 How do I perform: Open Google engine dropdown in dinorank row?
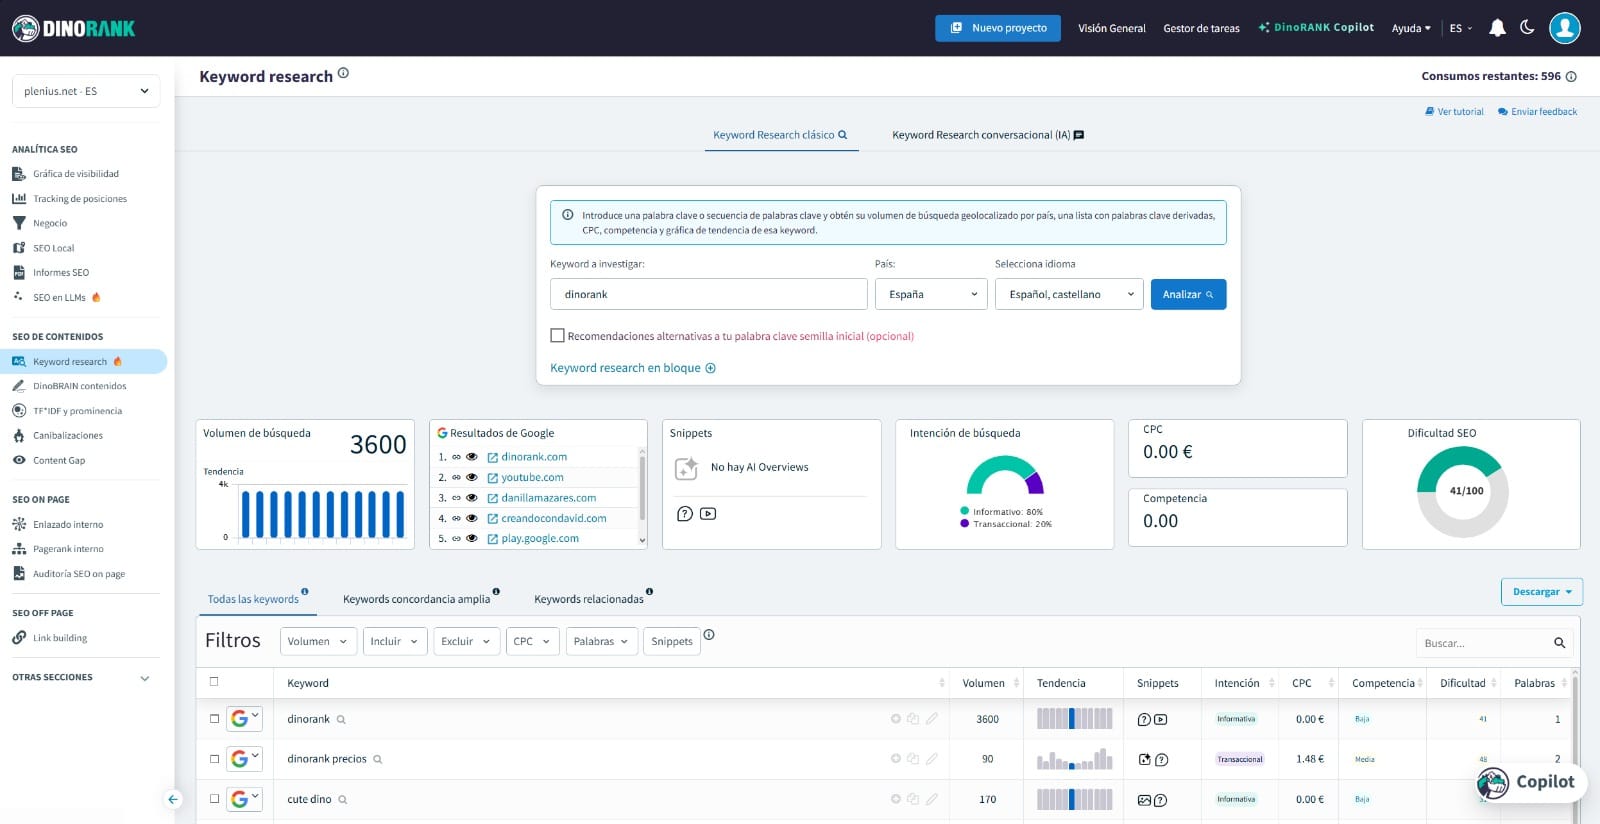tap(244, 719)
